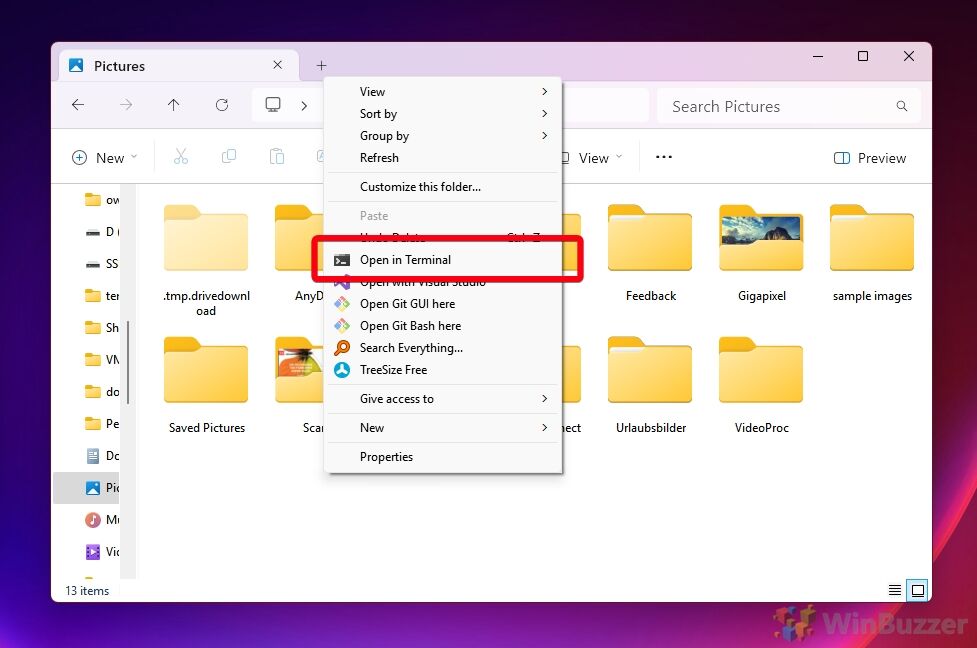Click the '13 items' status text

[87, 591]
